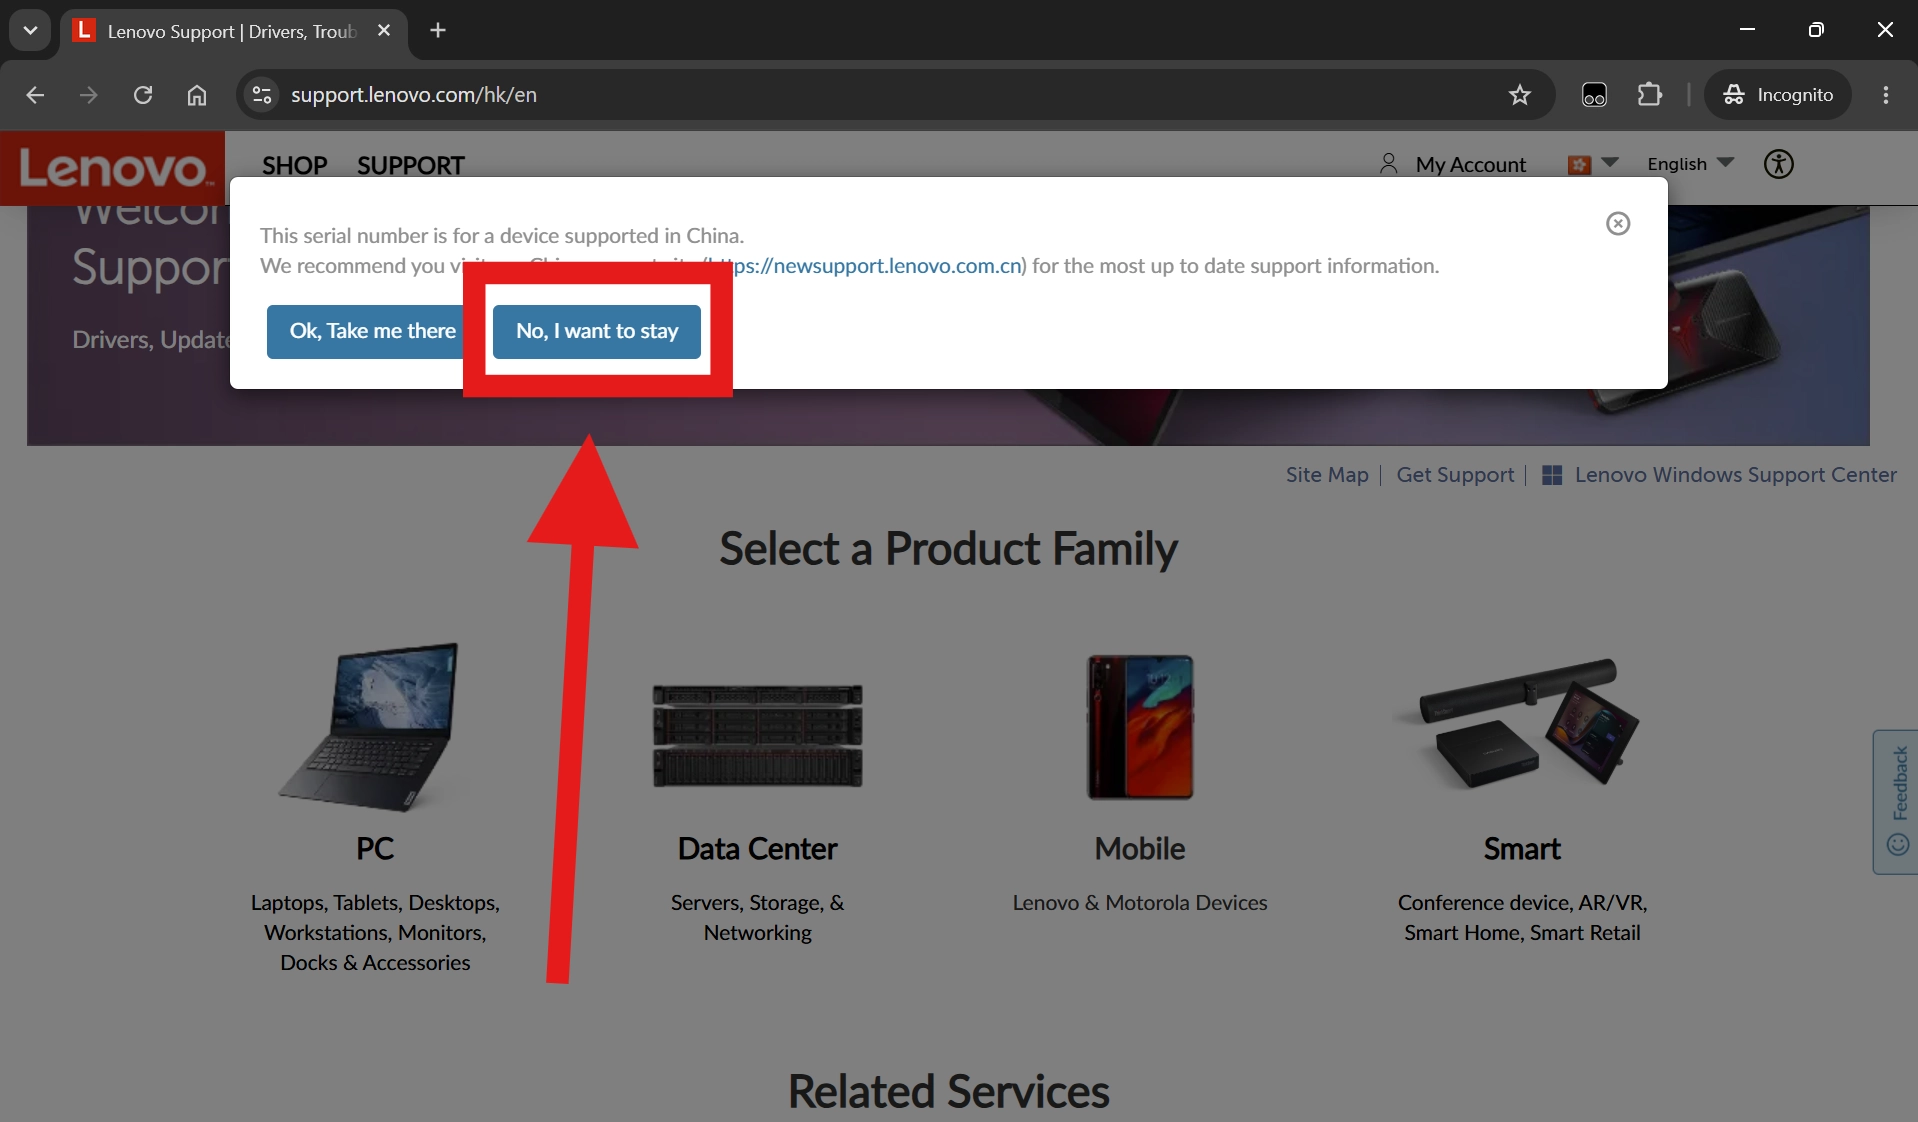Click the Incognito indicator
1918x1122 pixels.
pos(1778,95)
